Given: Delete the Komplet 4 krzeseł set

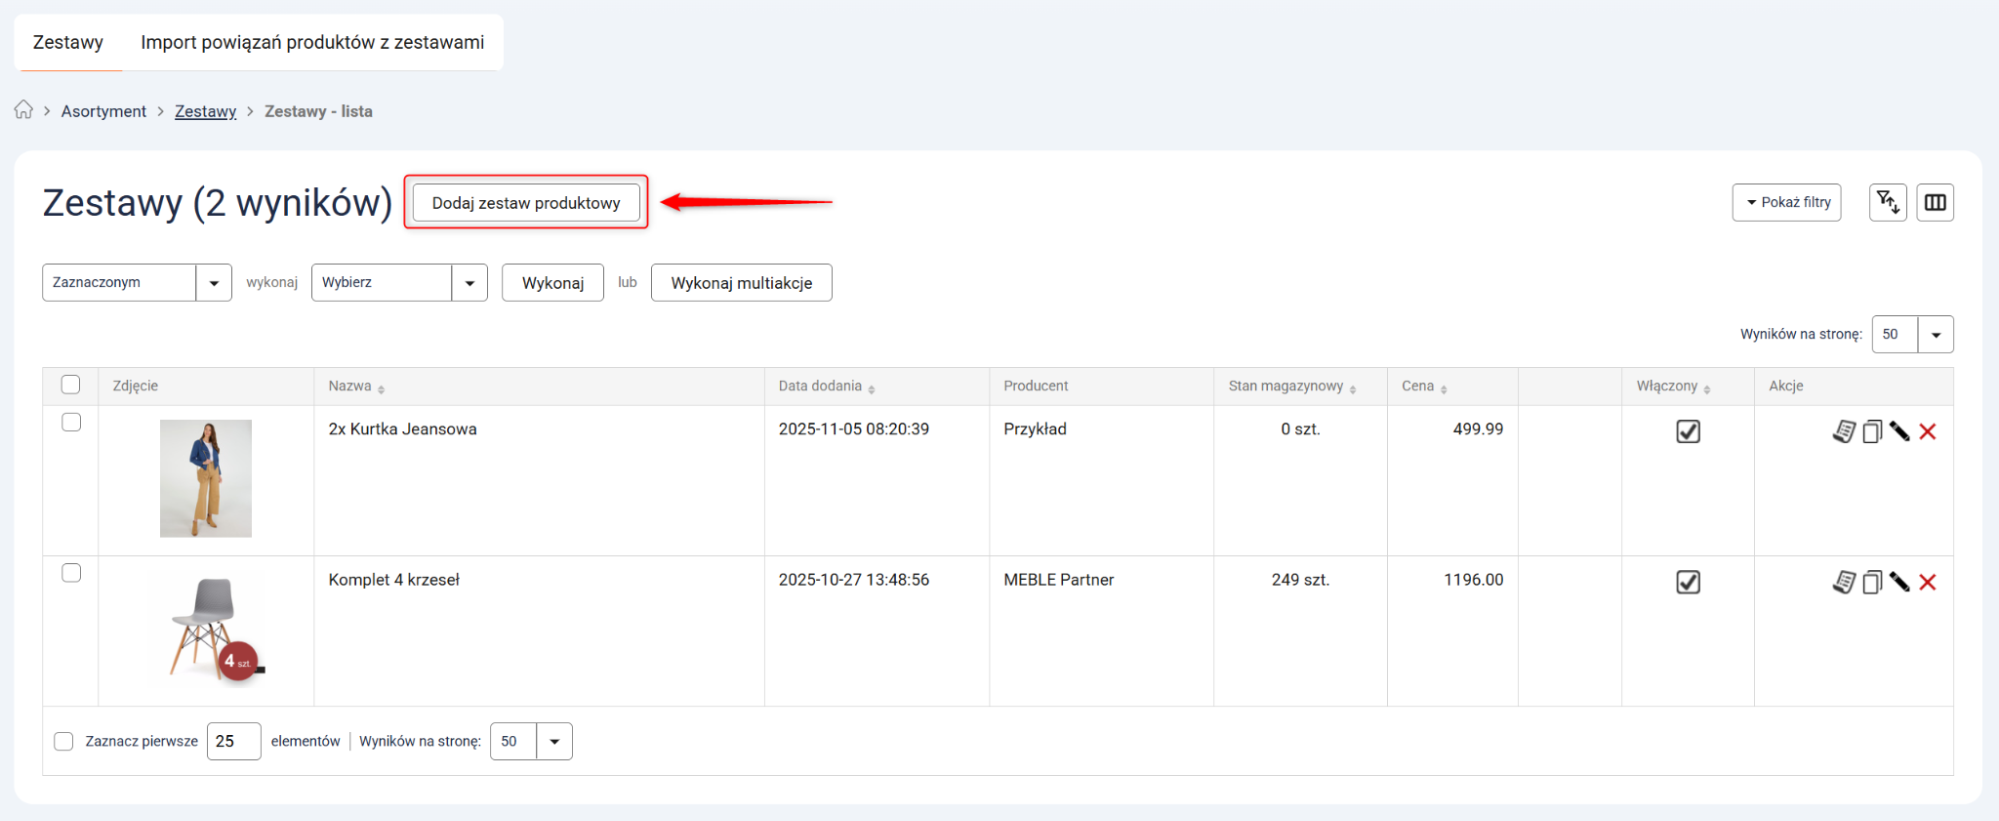Looking at the screenshot, I should [x=1928, y=582].
